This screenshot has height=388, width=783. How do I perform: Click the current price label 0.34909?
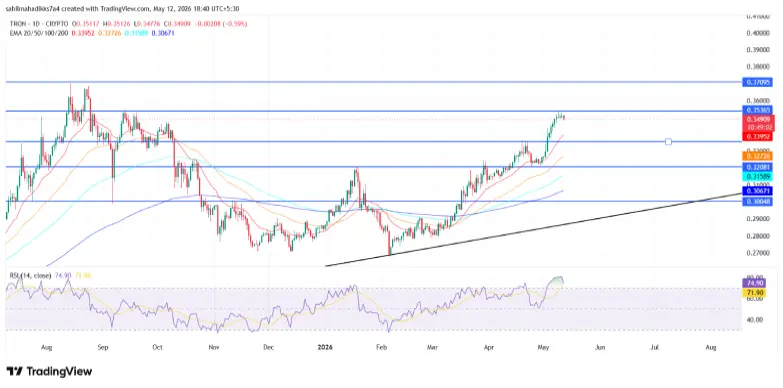[758, 119]
